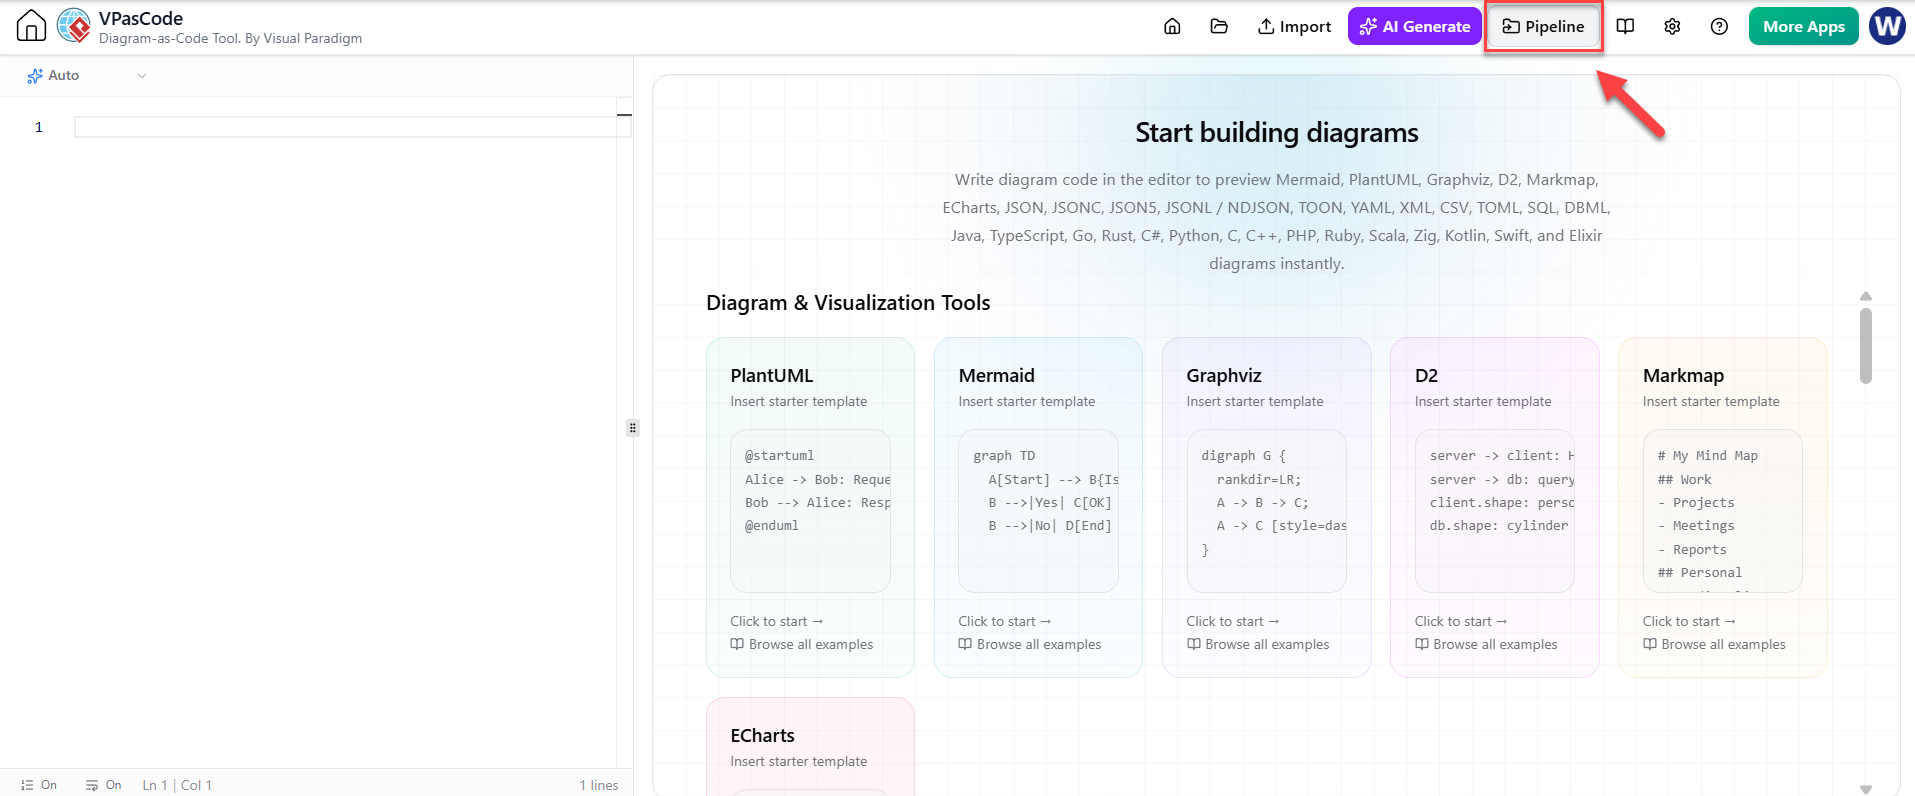Click 'Insert starter template' under ECharts
Screen dimensions: 1915x796
click(799, 762)
